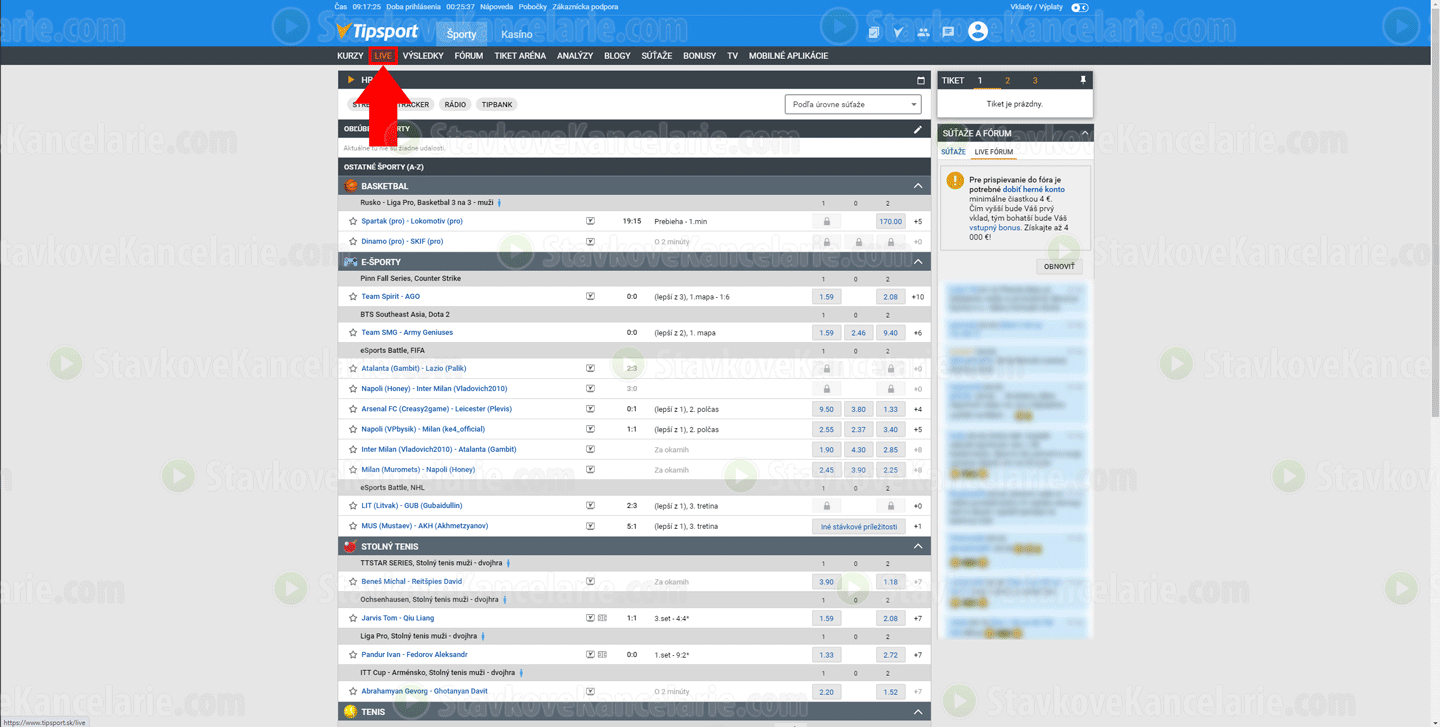Favorite the Spartak (pro) - Lokomotiv (pro) match star

353,221
